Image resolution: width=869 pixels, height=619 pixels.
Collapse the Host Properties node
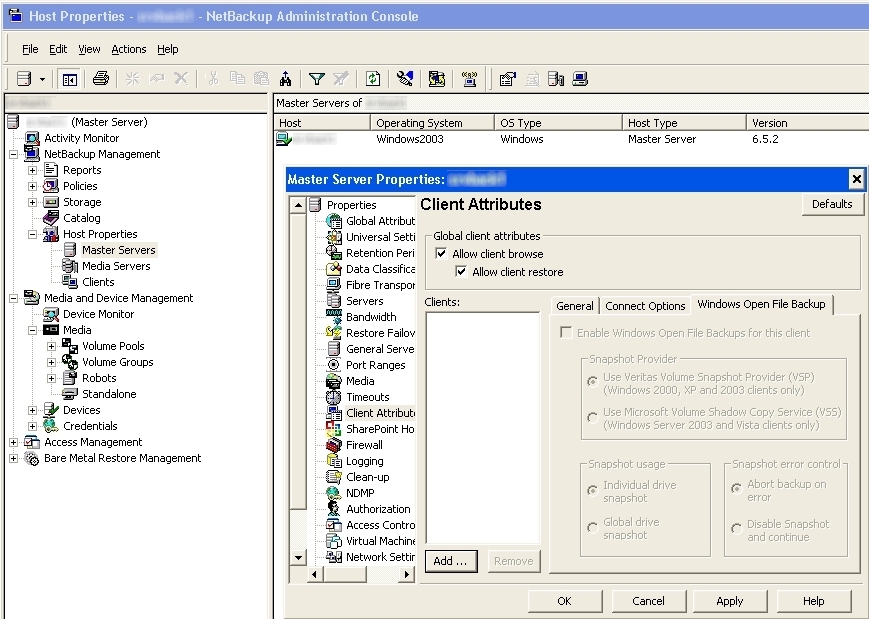pyautogui.click(x=32, y=234)
